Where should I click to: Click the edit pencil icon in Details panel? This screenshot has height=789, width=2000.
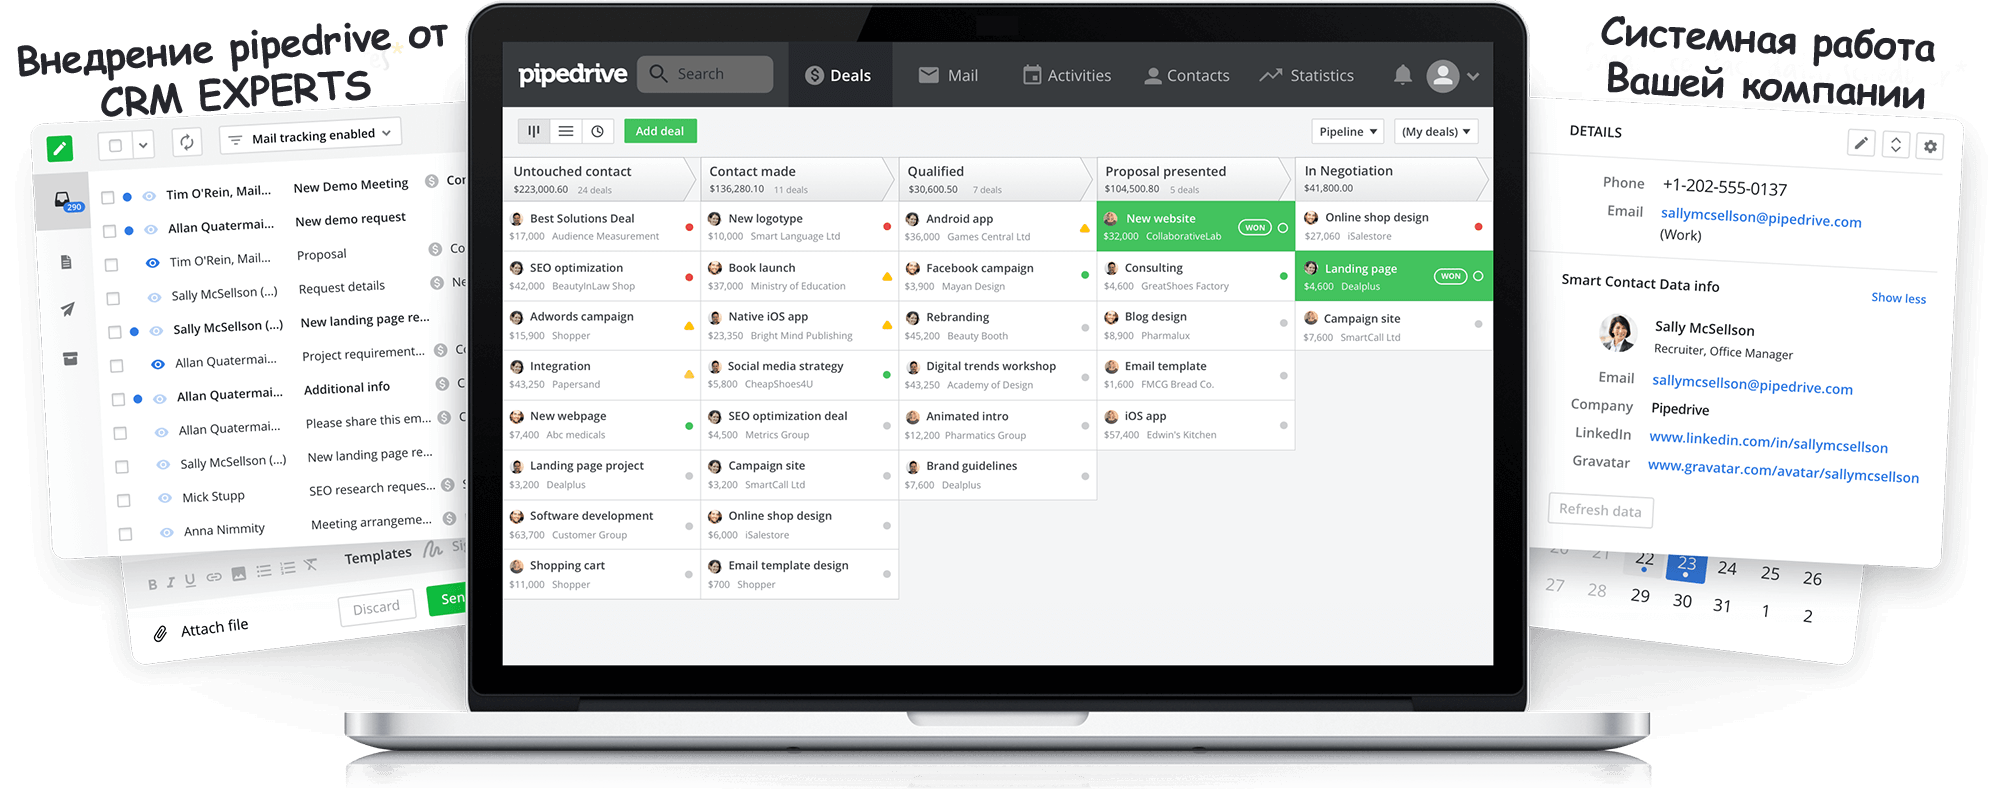click(1861, 143)
